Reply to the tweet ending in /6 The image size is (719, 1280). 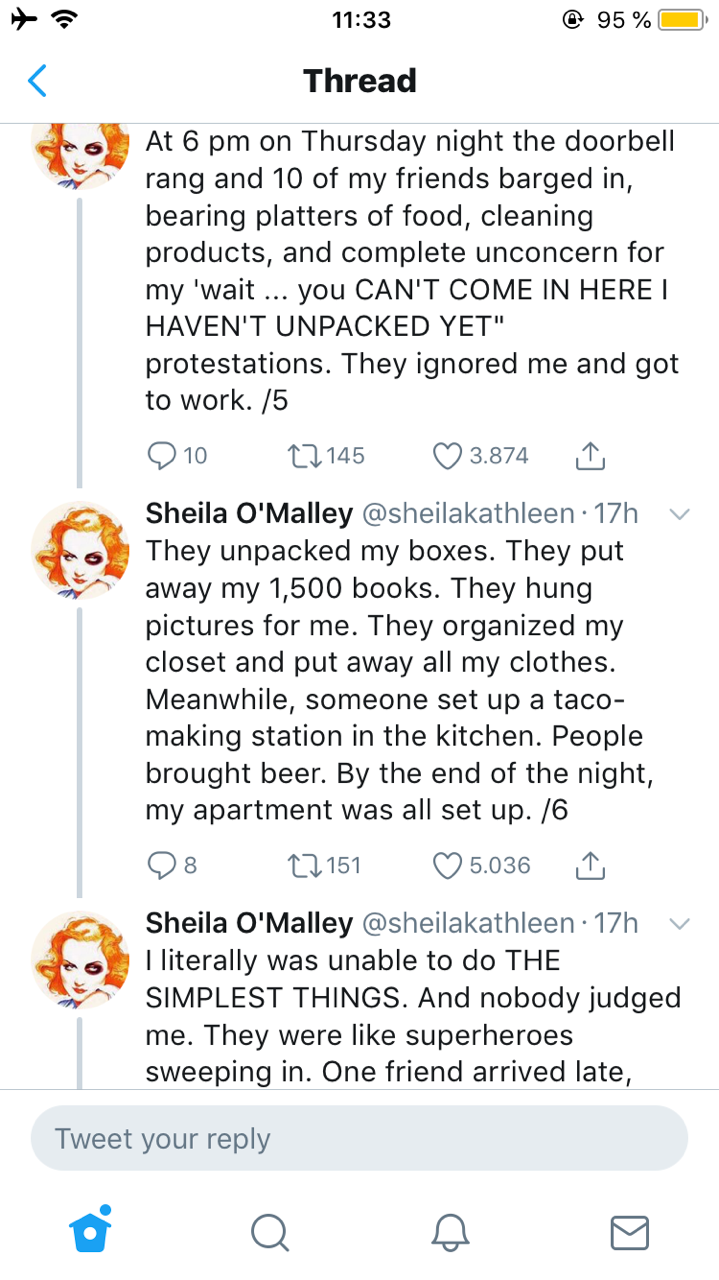coord(162,865)
